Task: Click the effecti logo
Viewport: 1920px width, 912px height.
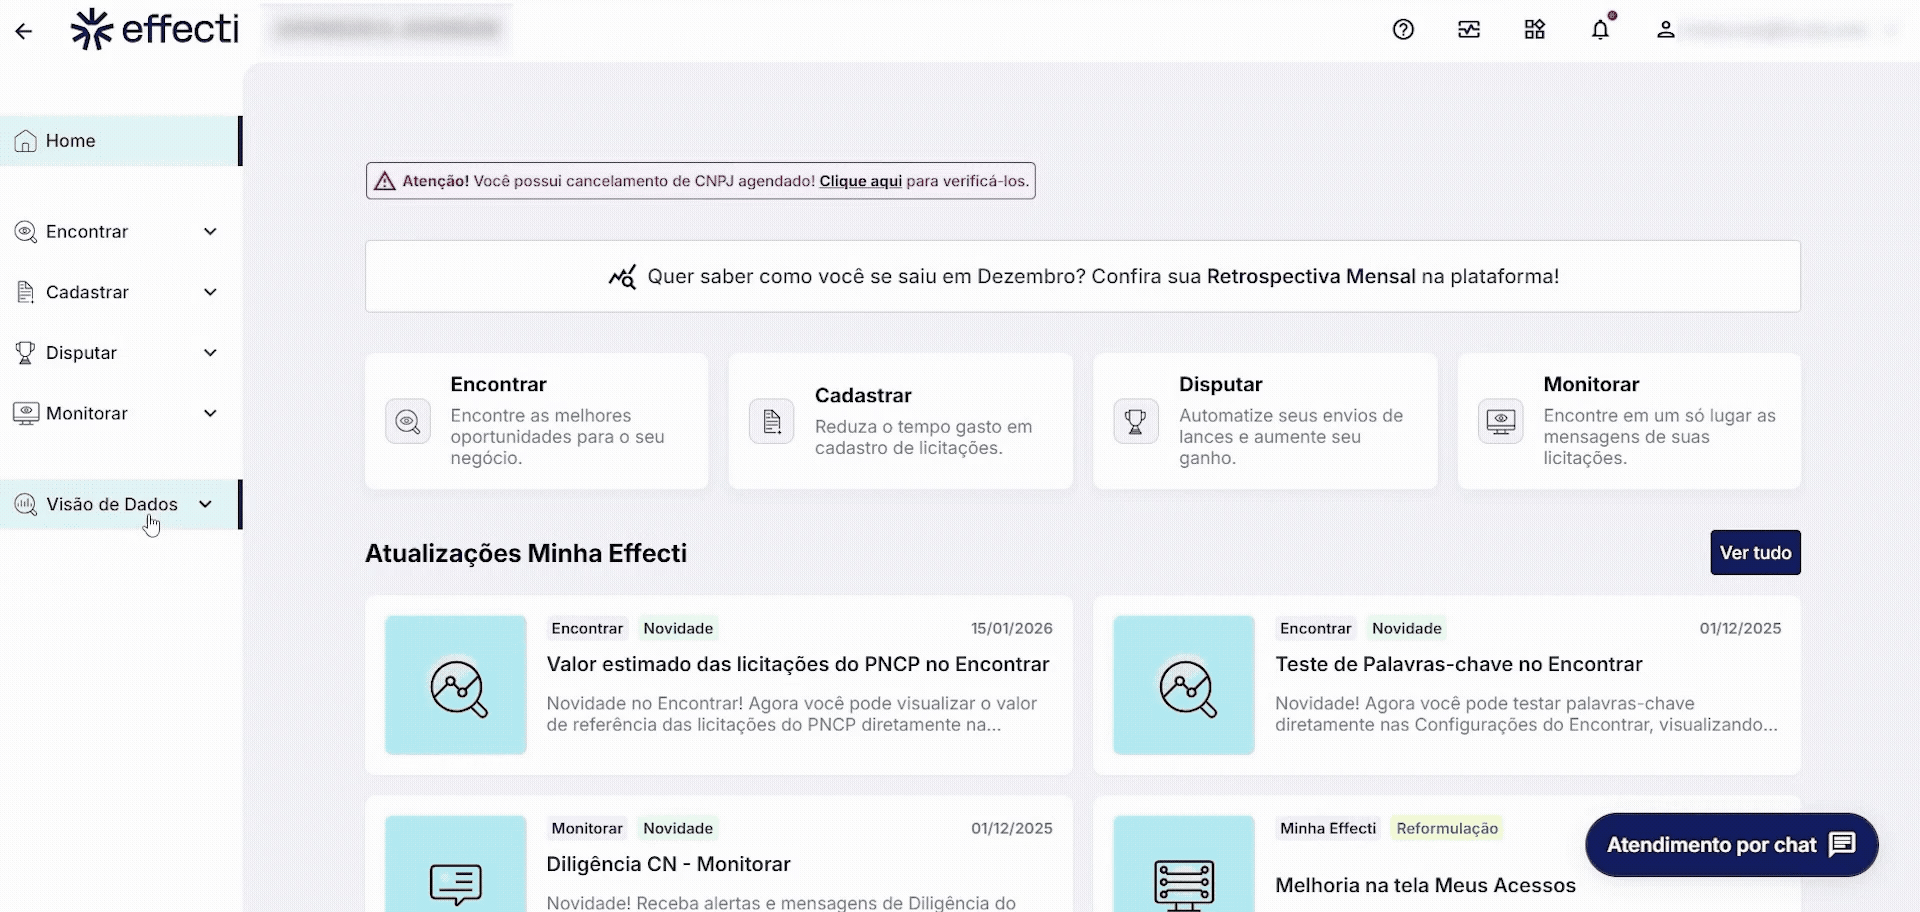Action: pos(155,29)
